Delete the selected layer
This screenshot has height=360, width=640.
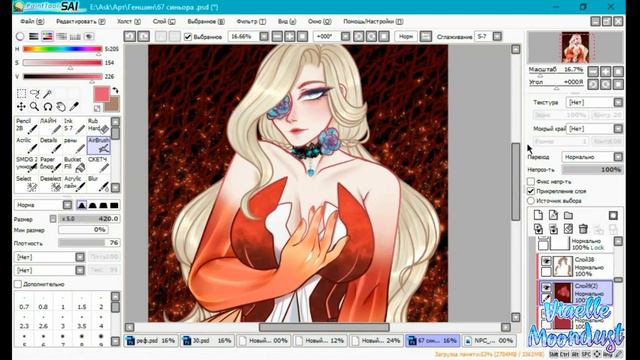point(583,229)
